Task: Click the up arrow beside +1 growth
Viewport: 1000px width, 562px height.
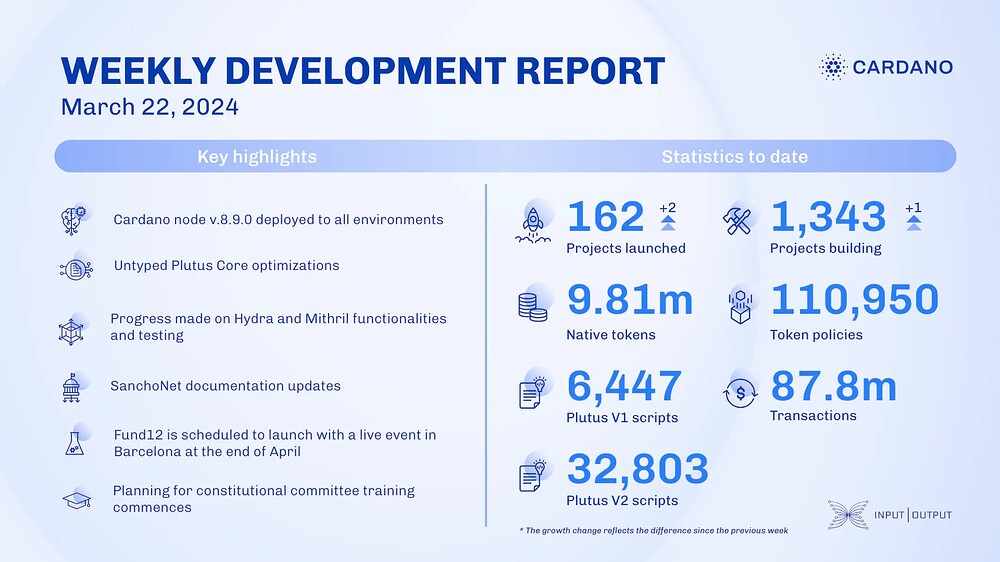Action: (913, 223)
